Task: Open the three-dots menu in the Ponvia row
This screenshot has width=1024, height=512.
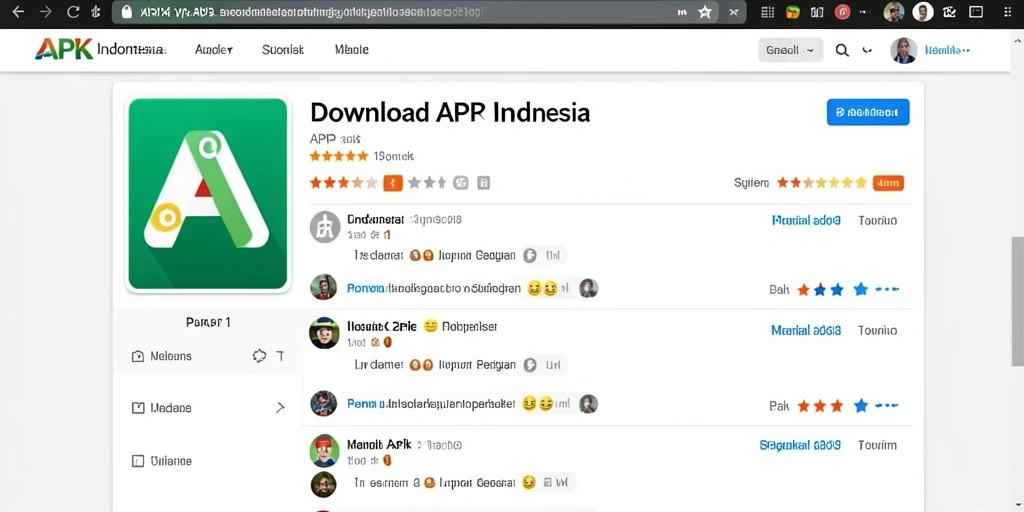Action: point(887,289)
